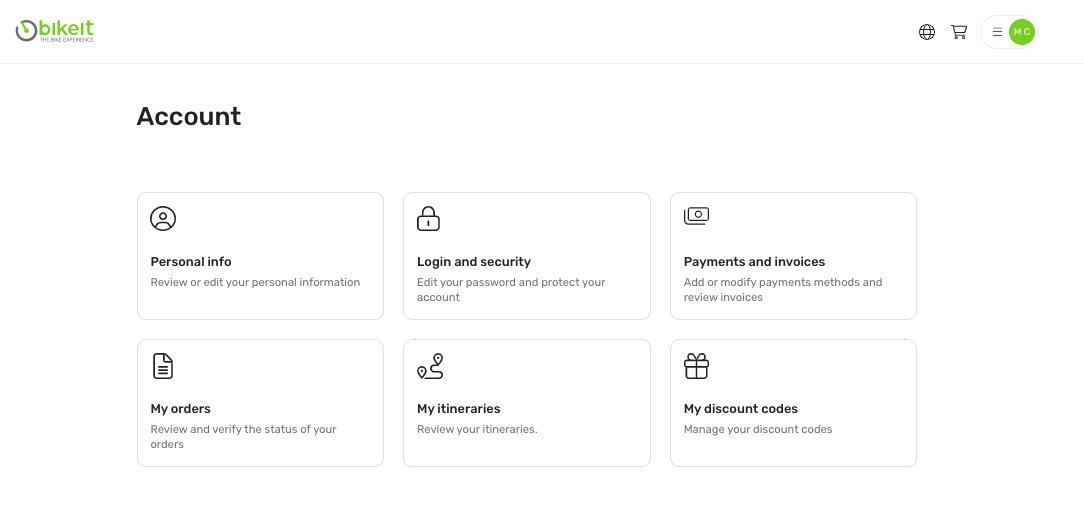Go to Login and security
This screenshot has width=1084, height=512.
tap(474, 262)
